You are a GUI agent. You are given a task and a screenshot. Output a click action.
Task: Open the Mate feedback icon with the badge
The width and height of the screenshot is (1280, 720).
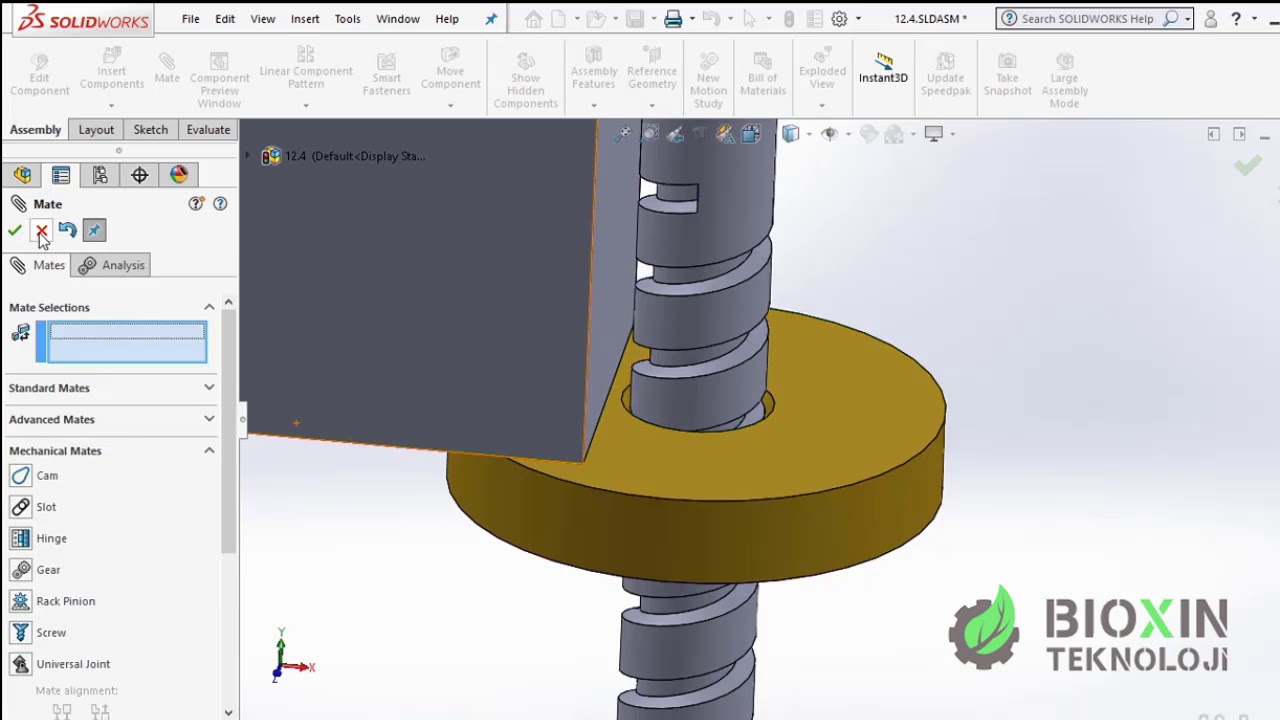point(196,204)
